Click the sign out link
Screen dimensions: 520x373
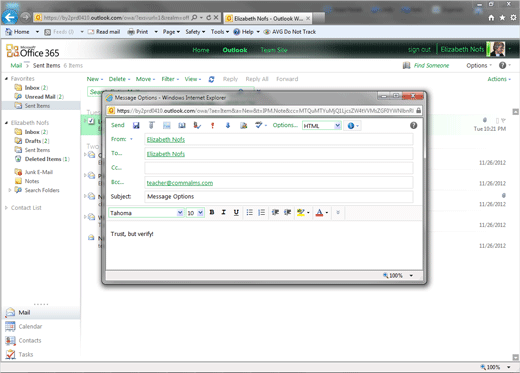(x=419, y=50)
